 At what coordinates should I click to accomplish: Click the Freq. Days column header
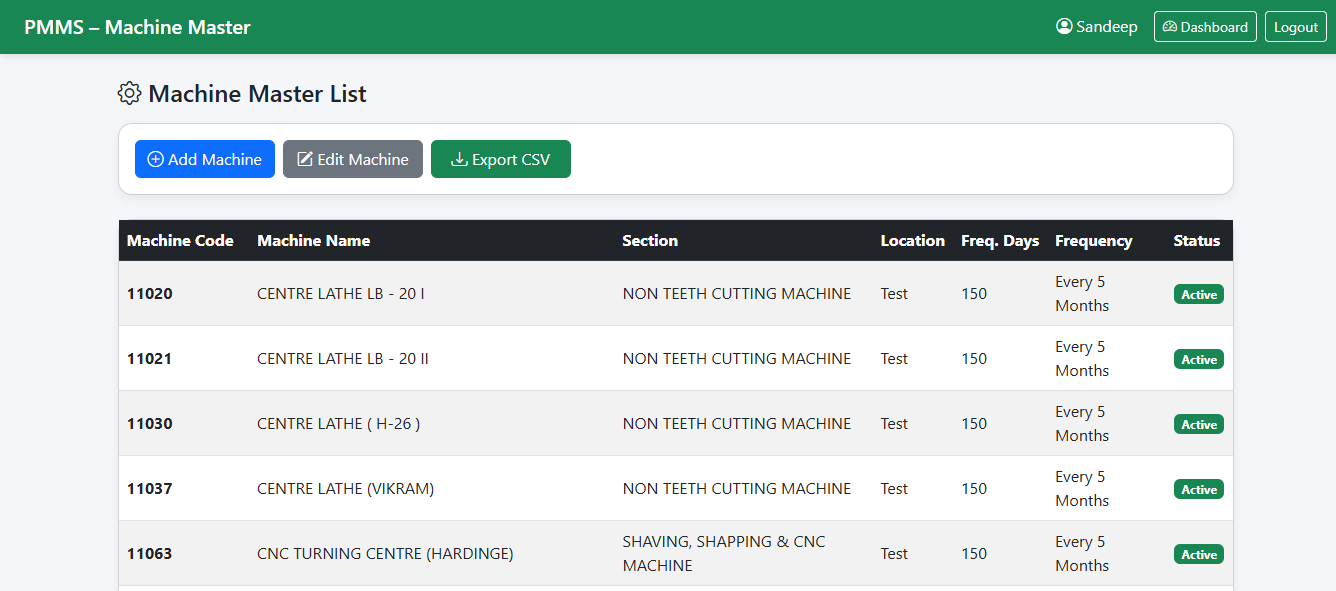click(999, 241)
